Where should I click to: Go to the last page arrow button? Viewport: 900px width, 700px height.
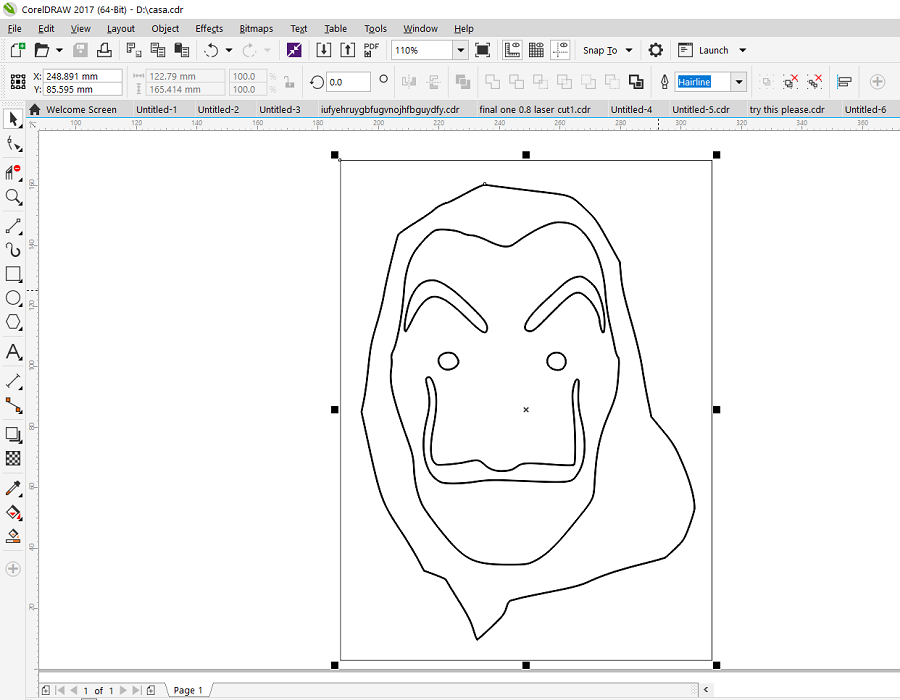tap(137, 690)
